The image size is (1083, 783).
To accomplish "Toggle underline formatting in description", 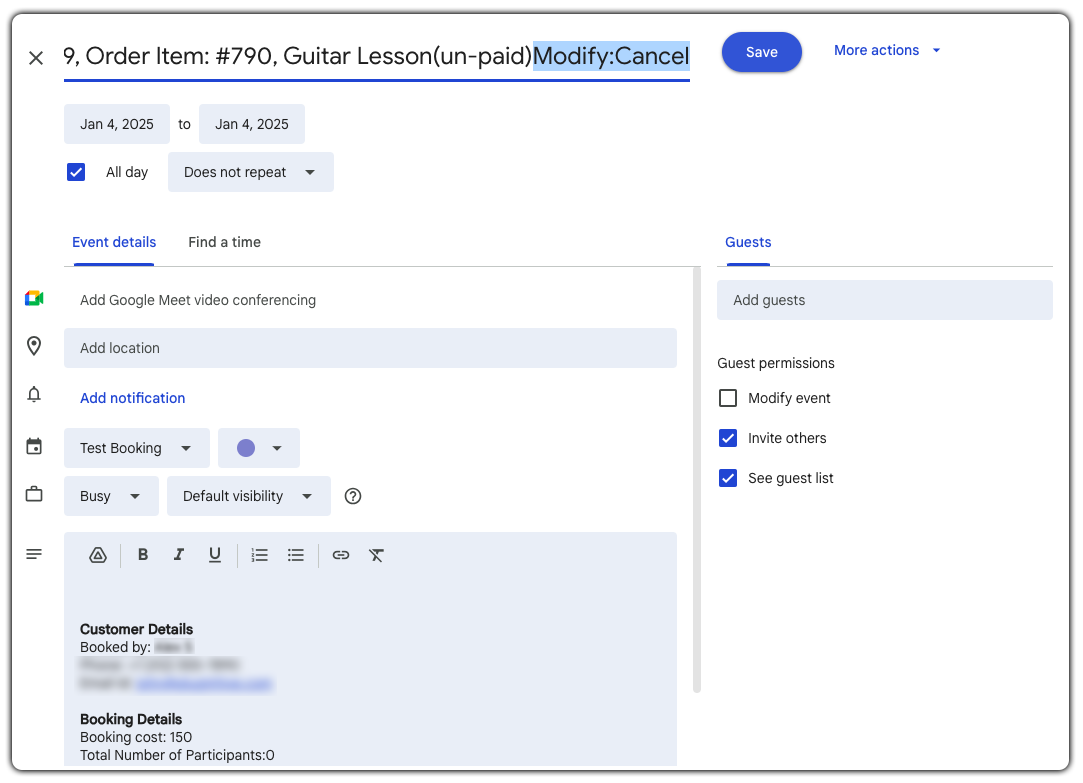I will (215, 555).
